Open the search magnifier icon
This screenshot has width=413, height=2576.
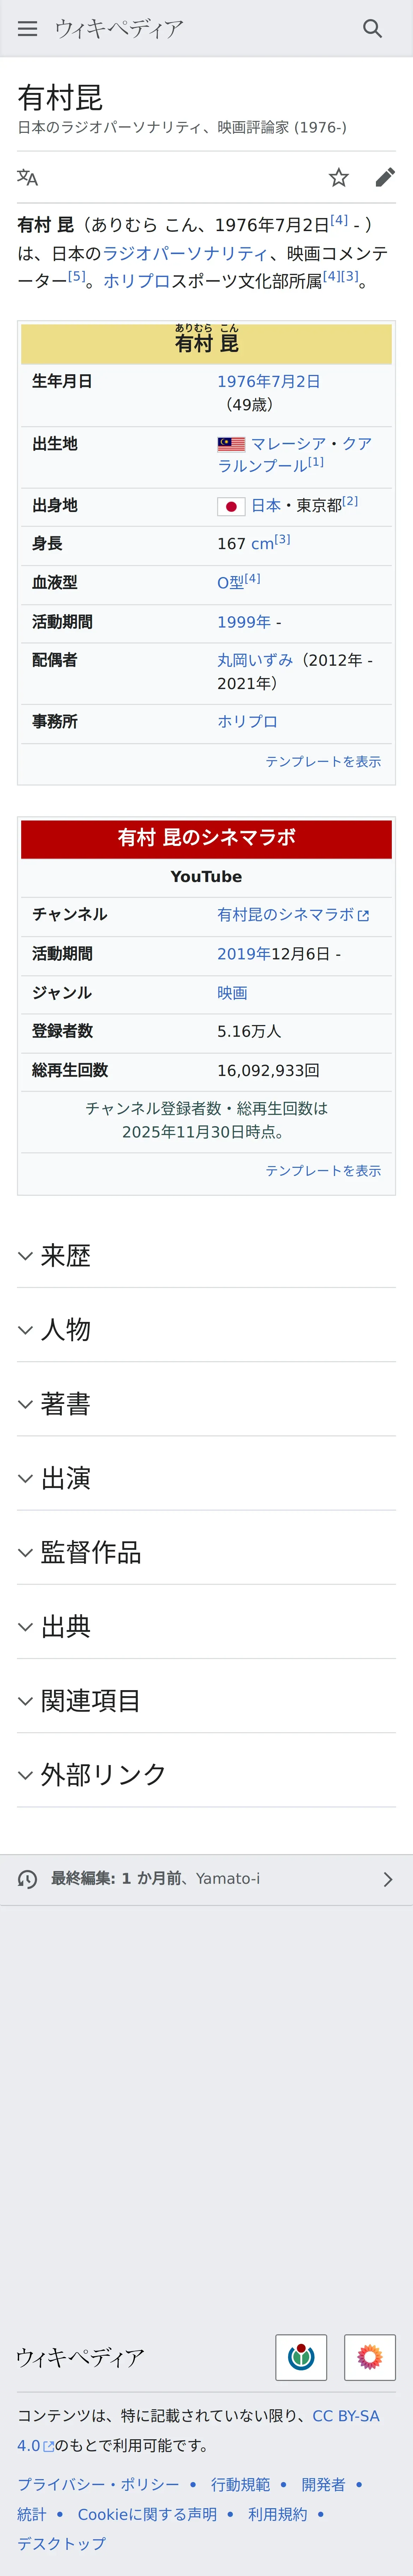click(372, 29)
